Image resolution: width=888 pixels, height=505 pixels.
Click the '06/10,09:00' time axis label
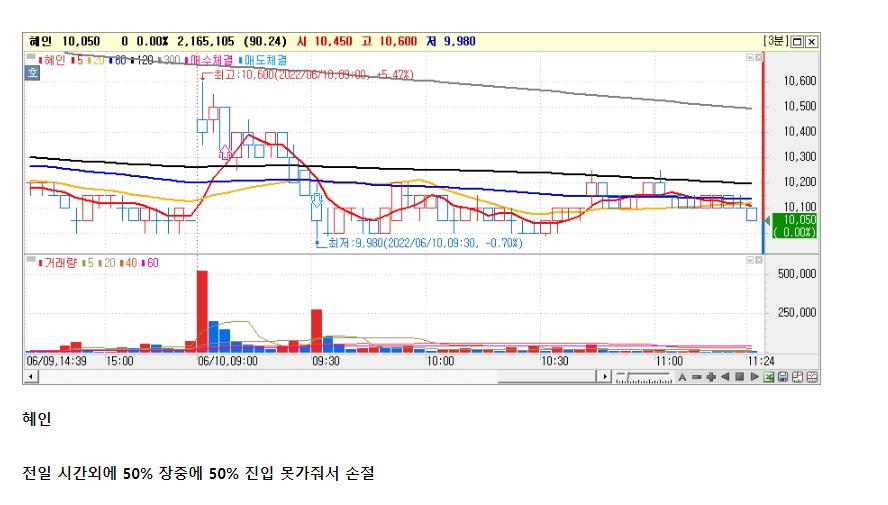[228, 361]
